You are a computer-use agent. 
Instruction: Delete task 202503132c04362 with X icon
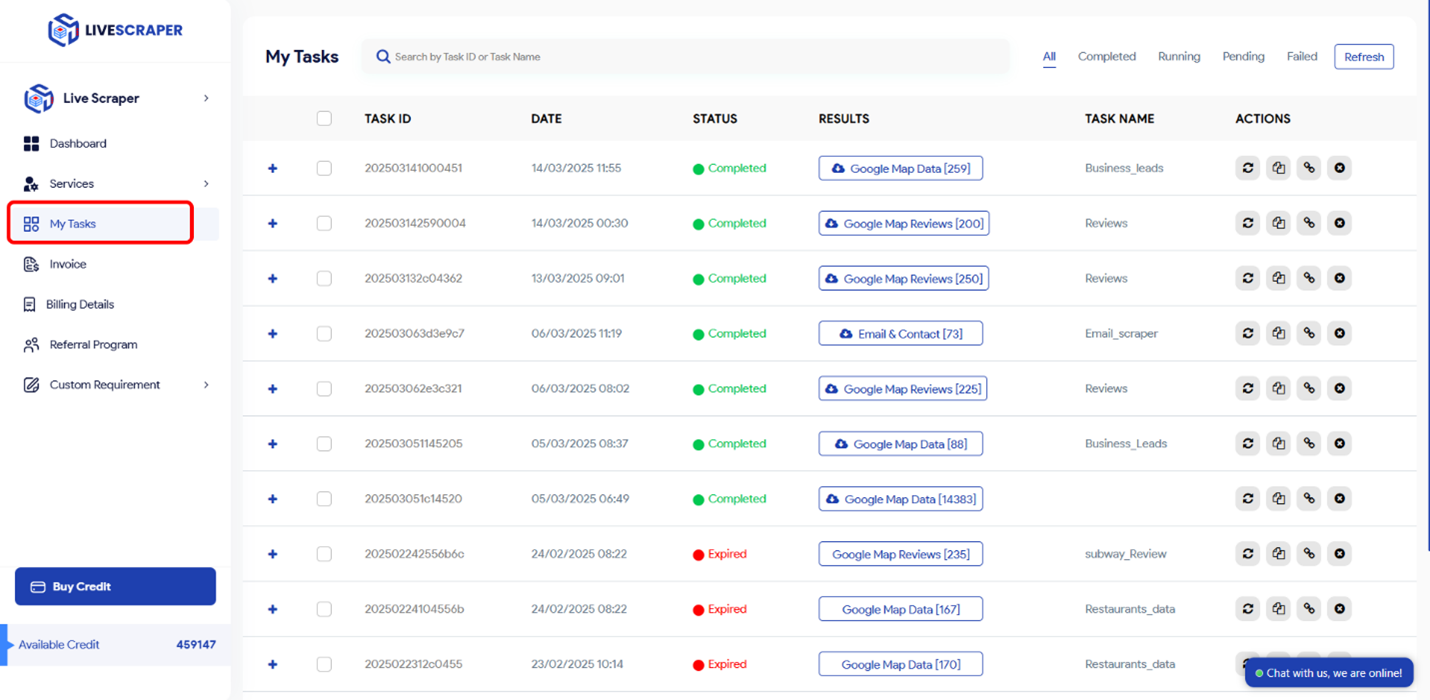point(1340,278)
